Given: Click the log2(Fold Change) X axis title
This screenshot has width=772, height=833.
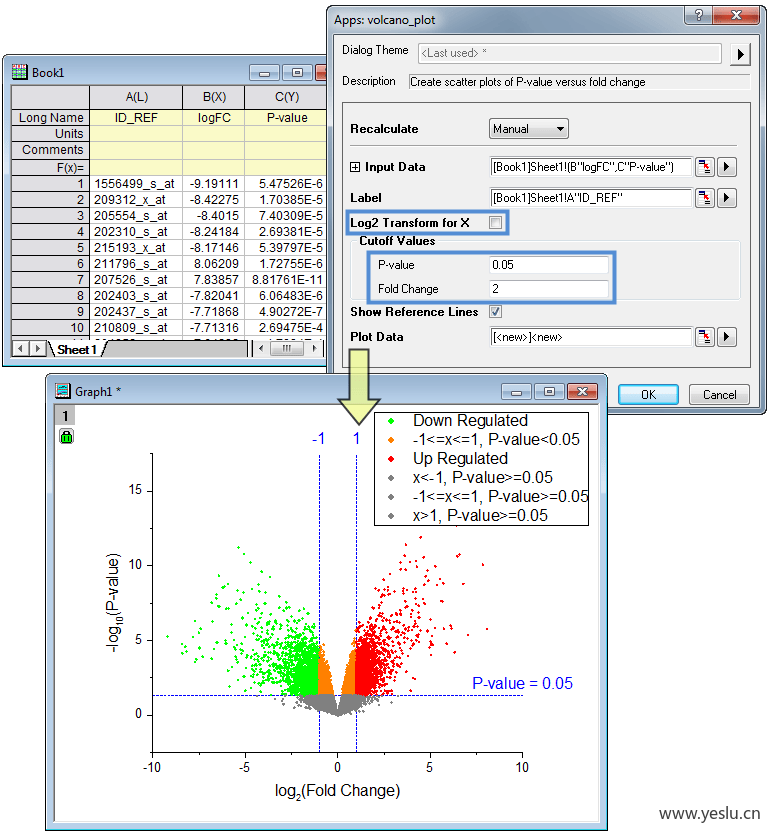Looking at the screenshot, I should 337,791.
